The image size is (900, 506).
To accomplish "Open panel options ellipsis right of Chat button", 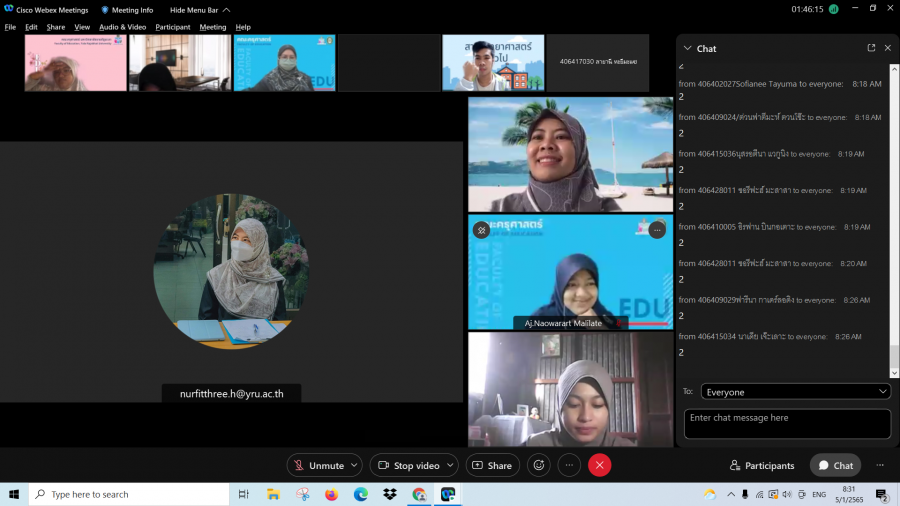I will pos(880,465).
